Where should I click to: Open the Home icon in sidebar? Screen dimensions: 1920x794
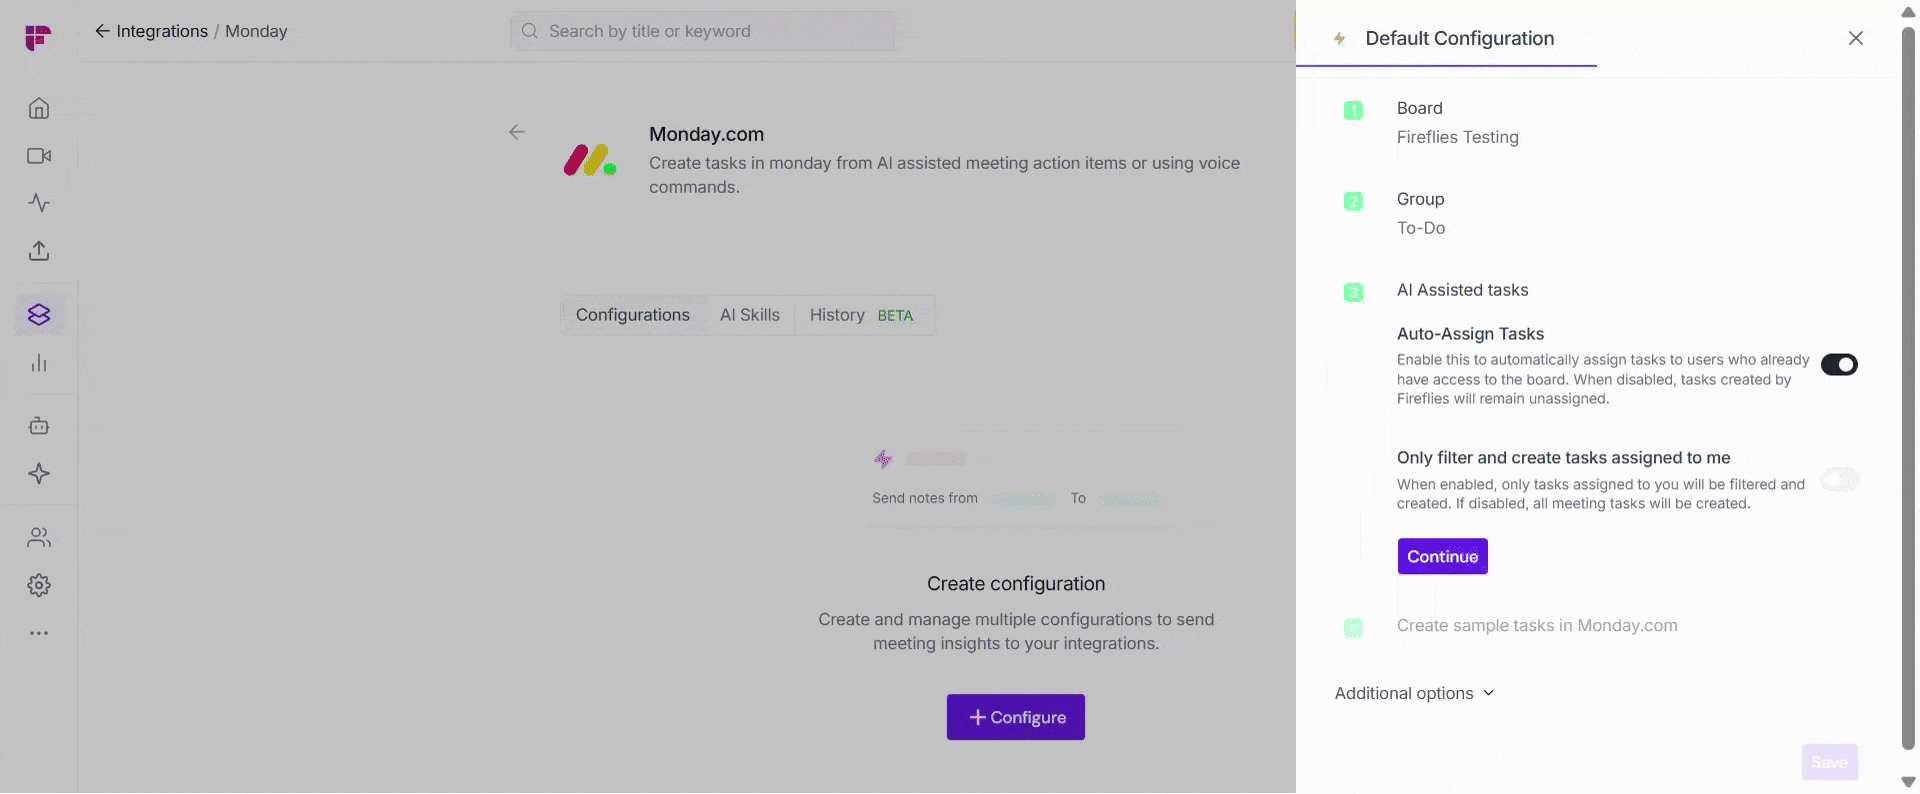pyautogui.click(x=39, y=108)
